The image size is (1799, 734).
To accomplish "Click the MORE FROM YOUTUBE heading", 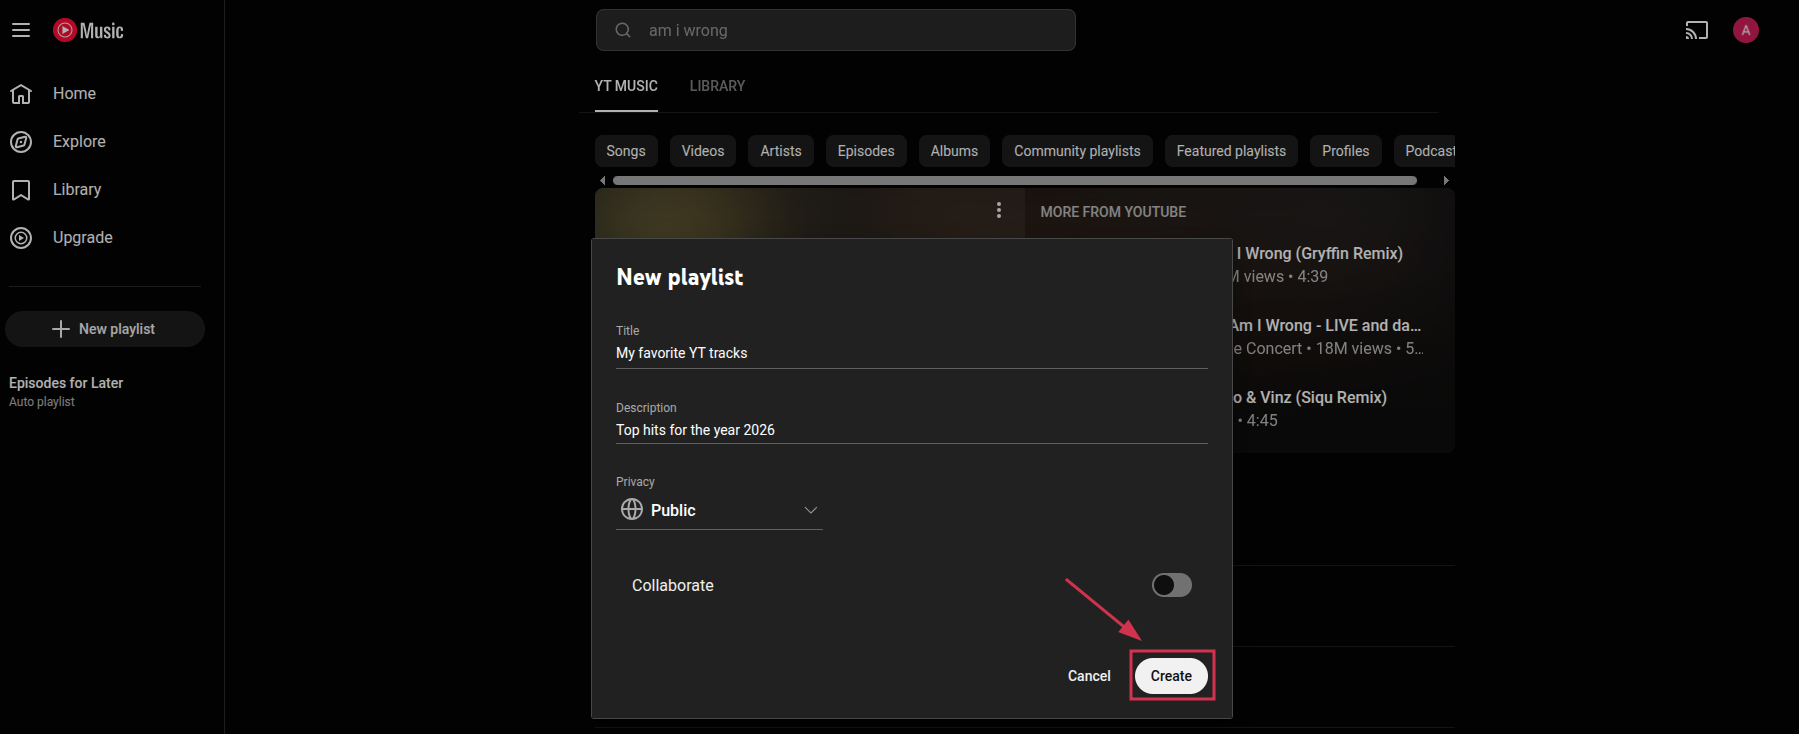I will point(1113,212).
